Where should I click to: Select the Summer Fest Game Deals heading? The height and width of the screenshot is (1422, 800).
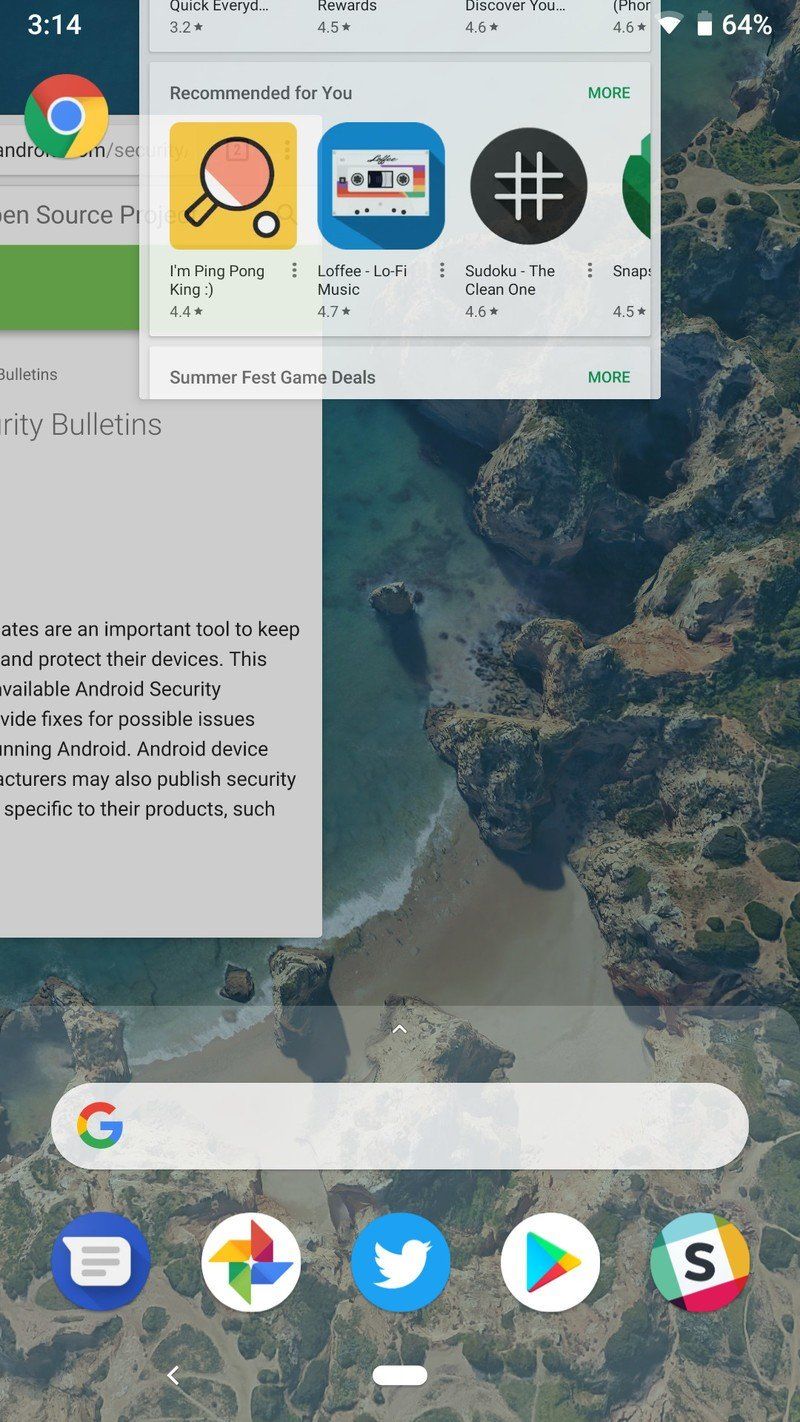coord(272,377)
